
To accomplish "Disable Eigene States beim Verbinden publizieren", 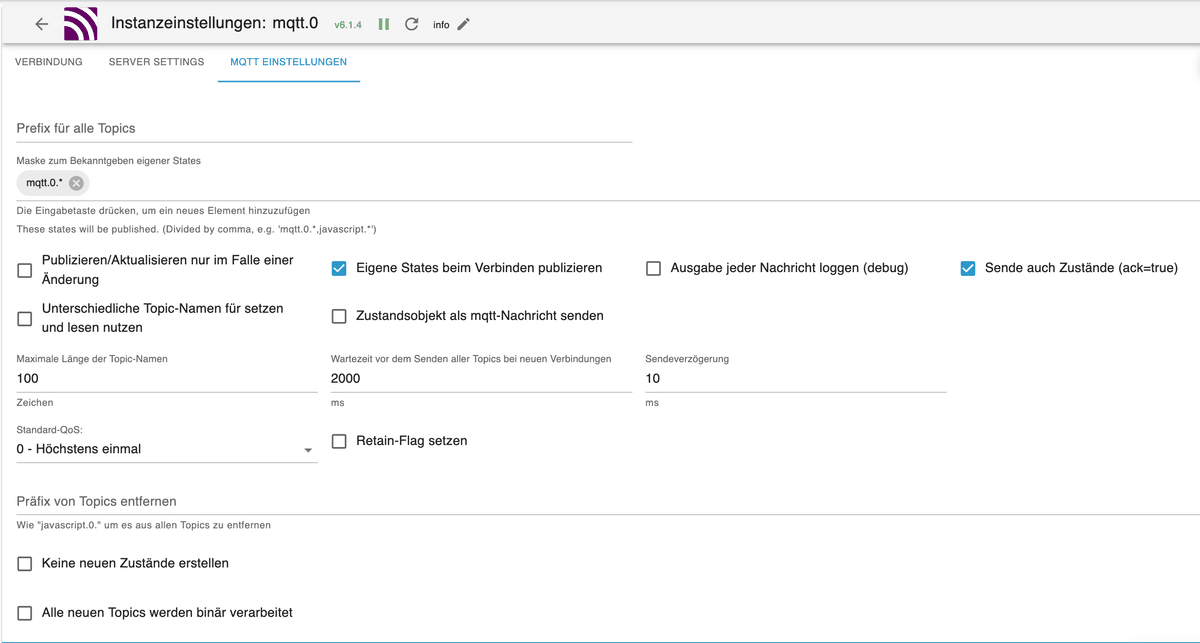I will coord(339,268).
